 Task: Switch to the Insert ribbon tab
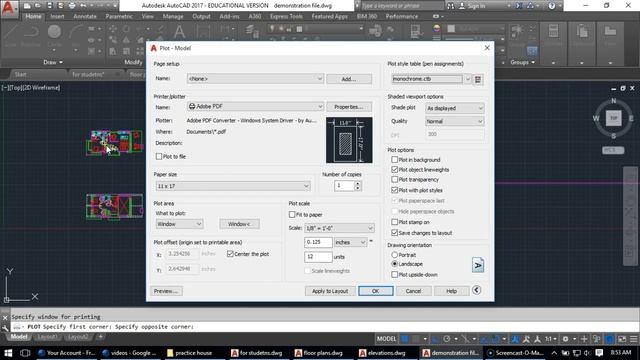(57, 16)
